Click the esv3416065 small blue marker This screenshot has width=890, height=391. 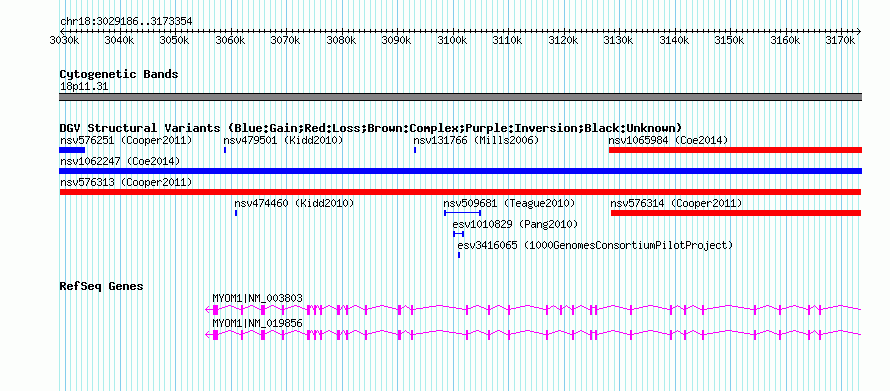459,255
